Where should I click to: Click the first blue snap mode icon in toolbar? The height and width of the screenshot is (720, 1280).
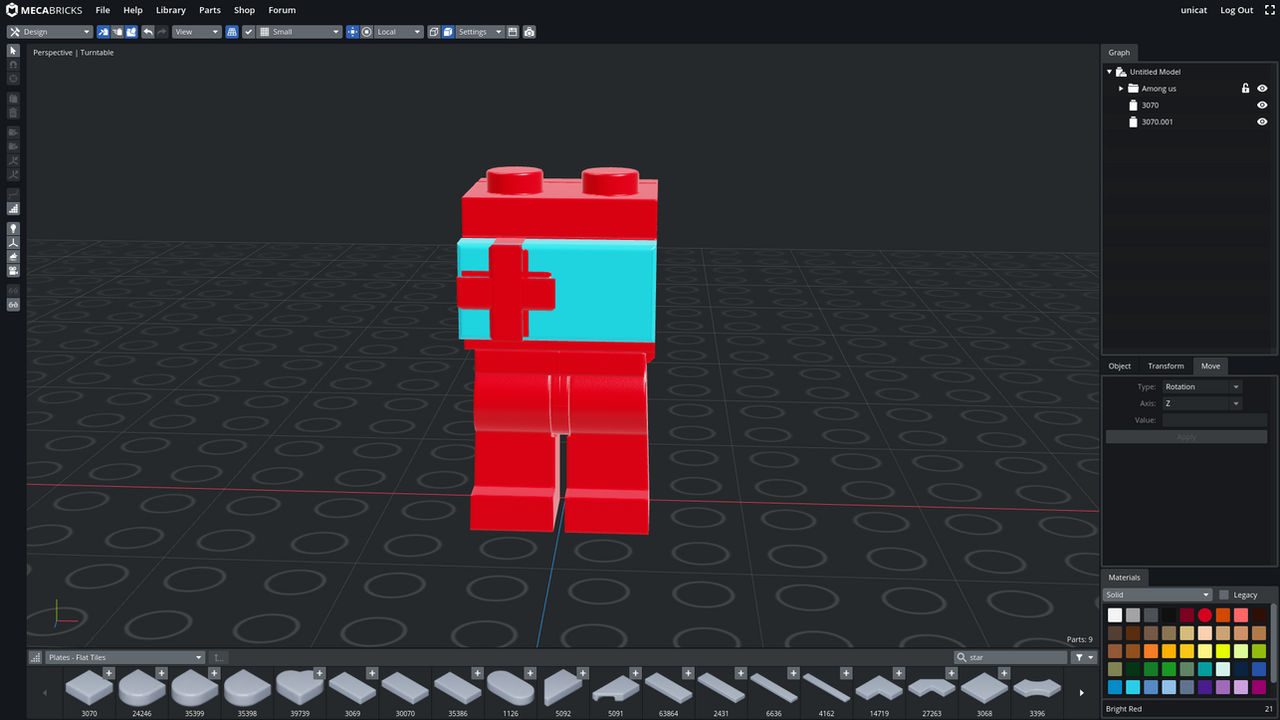click(103, 32)
